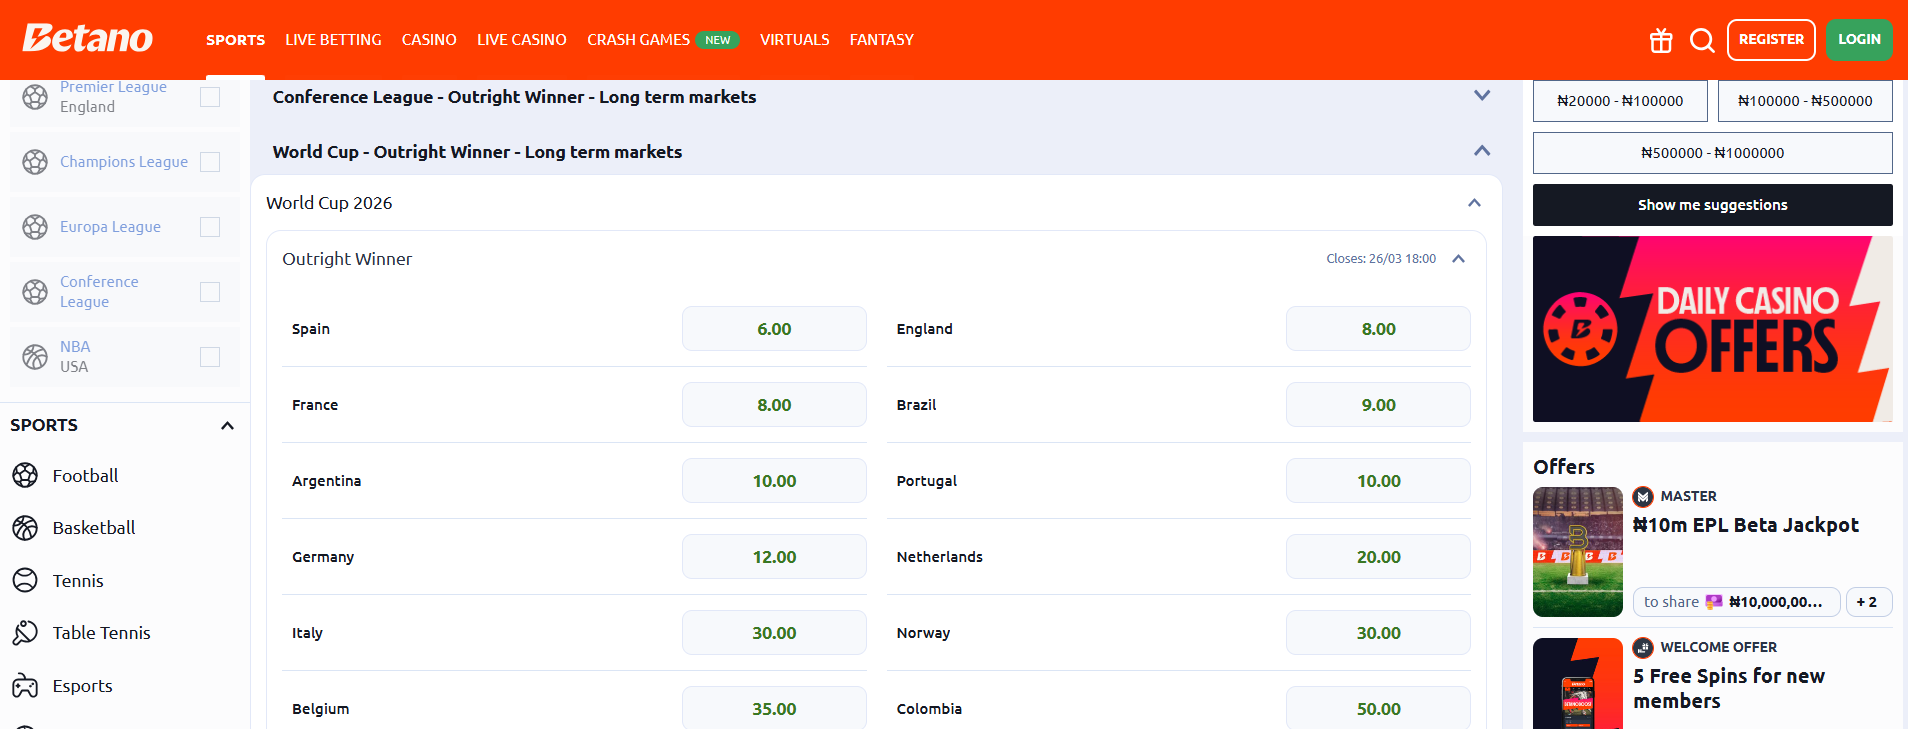This screenshot has height=729, width=1908.
Task: Pick England odds 8.00
Action: [1378, 329]
